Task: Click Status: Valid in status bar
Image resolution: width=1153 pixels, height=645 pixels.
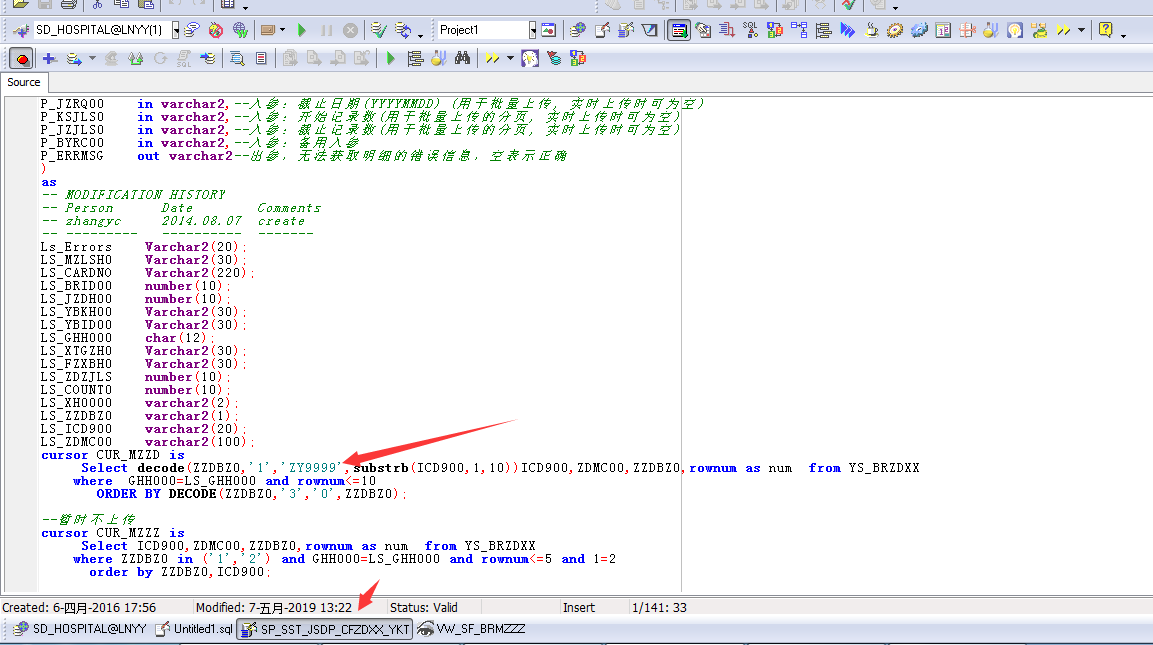Action: (424, 607)
